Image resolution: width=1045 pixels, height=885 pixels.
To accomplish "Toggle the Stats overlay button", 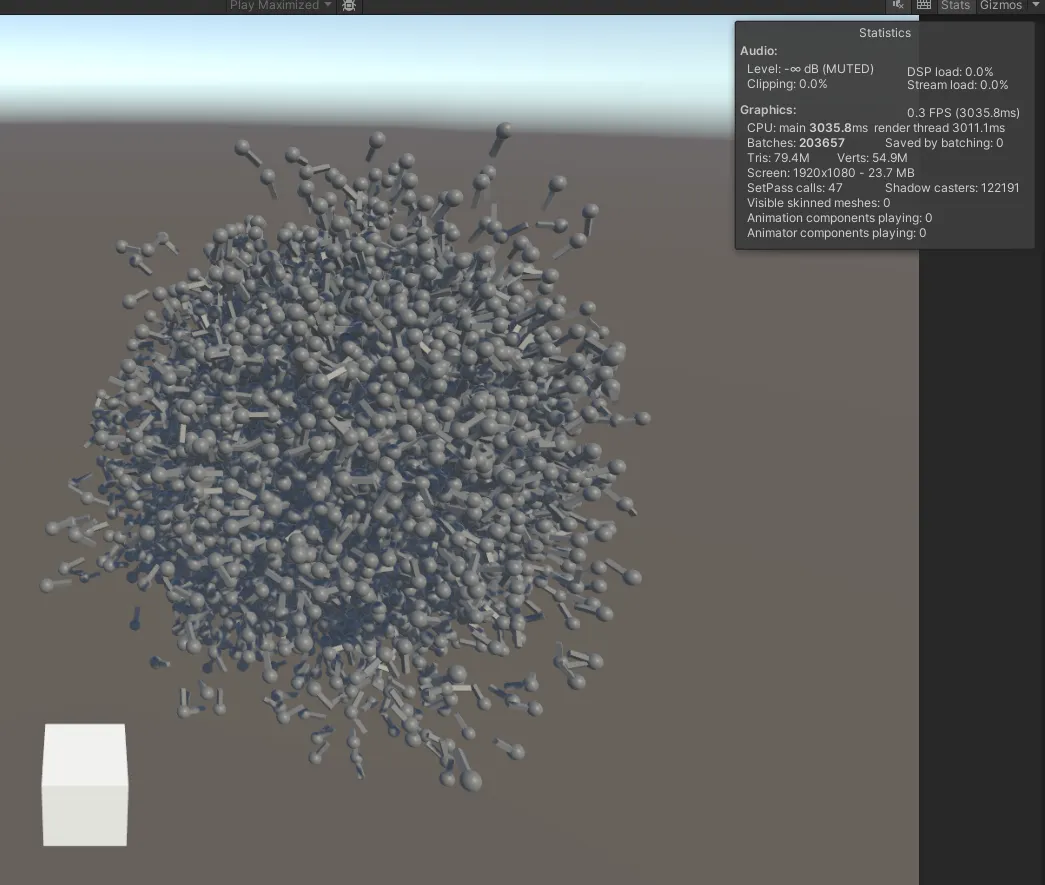I will pos(955,5).
